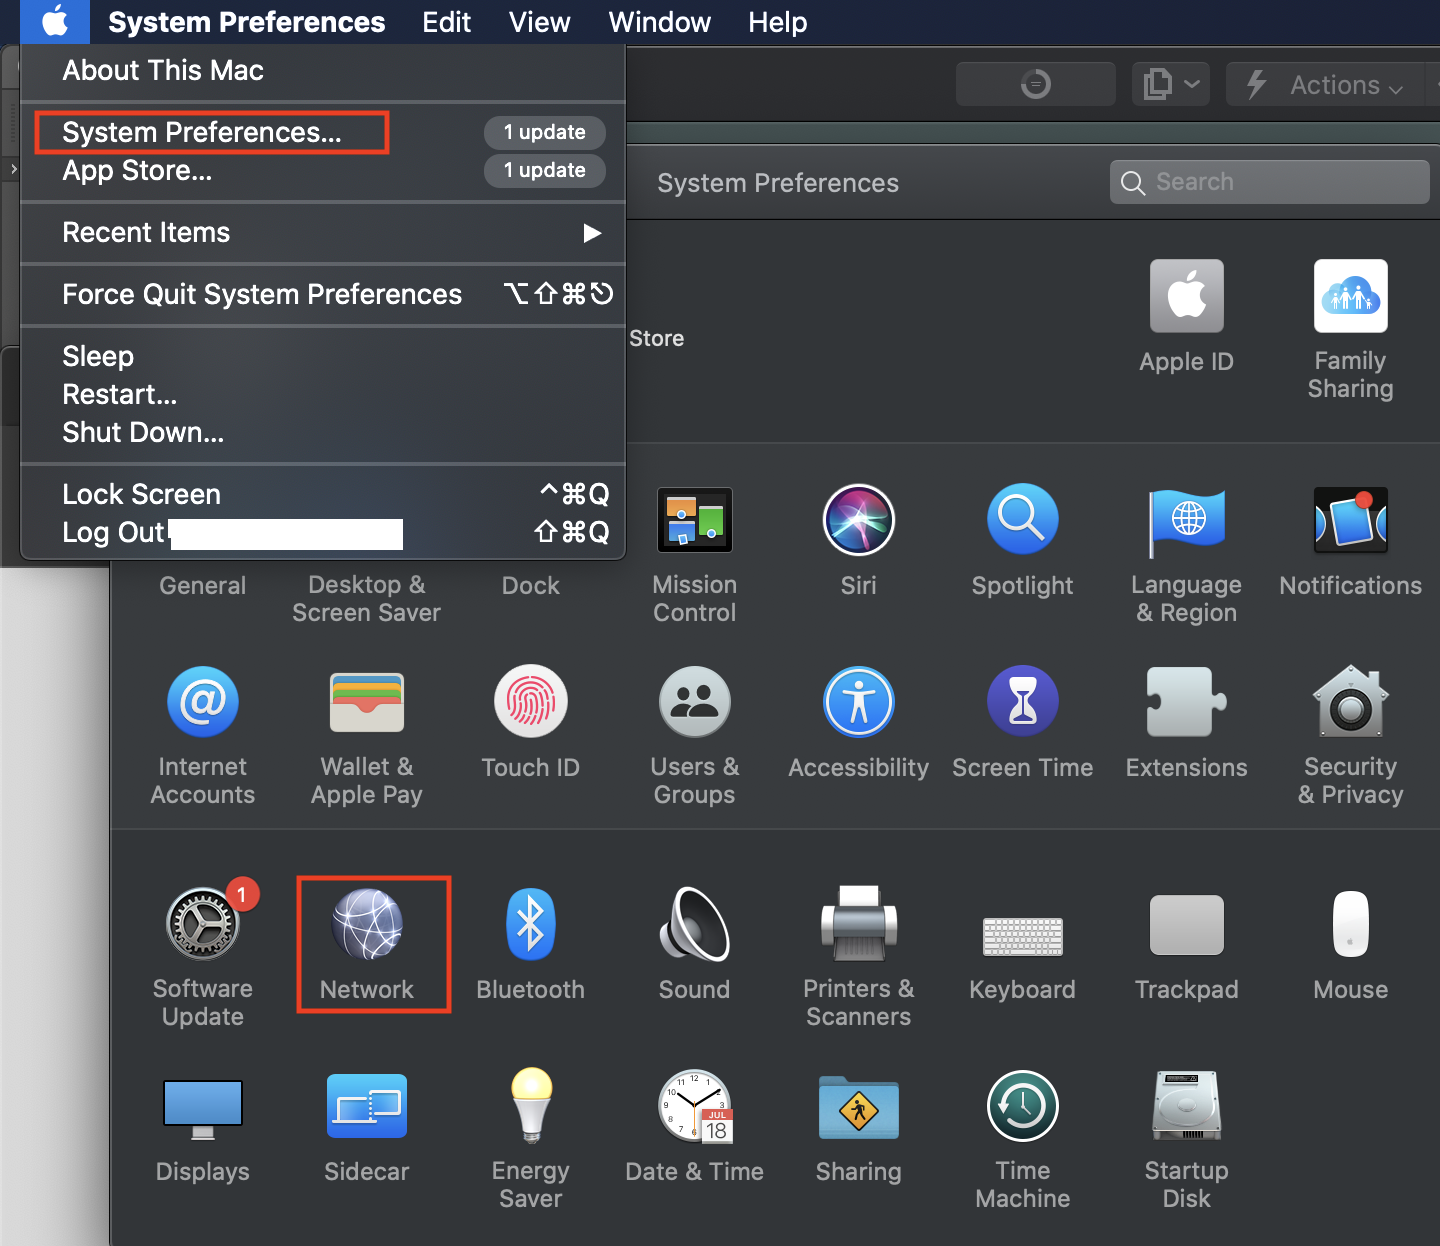Open the Window menu

659,22
